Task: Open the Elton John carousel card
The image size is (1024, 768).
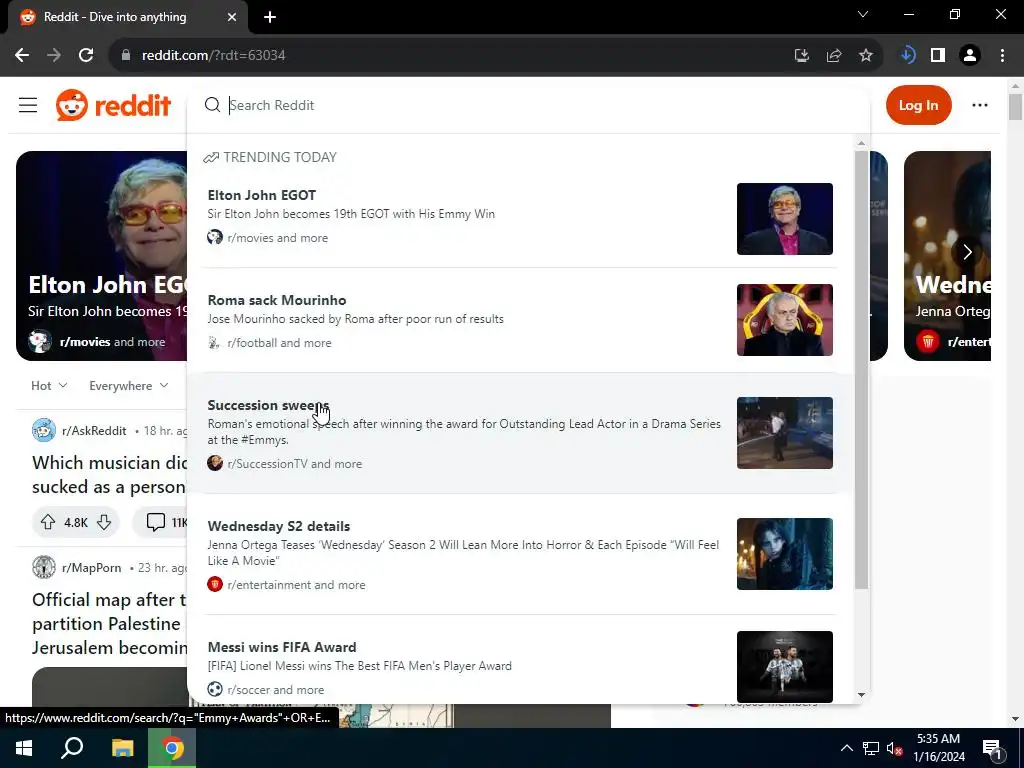Action: click(101, 256)
